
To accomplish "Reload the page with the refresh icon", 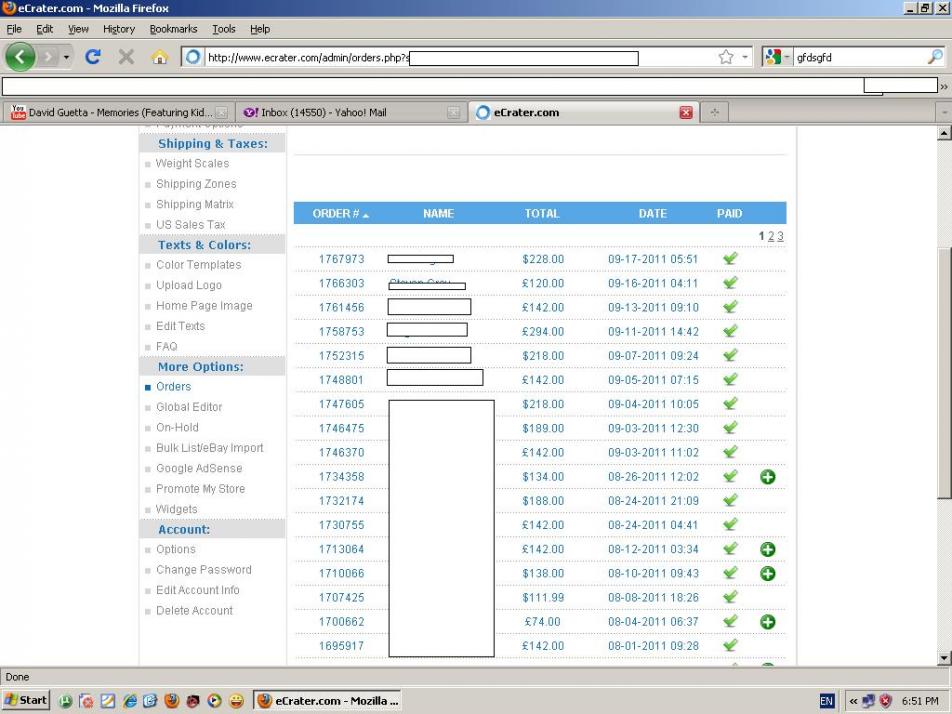I will (x=93, y=57).
